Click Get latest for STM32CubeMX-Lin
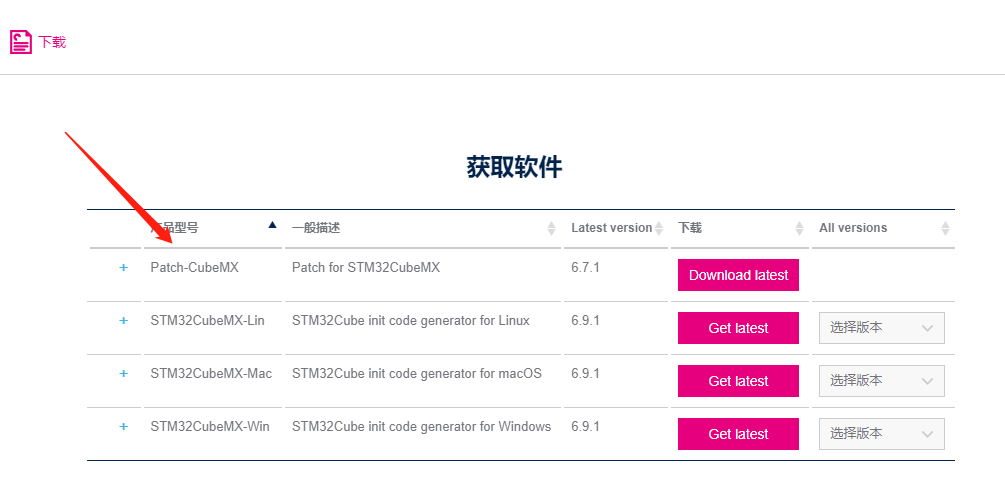The width and height of the screenshot is (1005, 502). click(738, 328)
